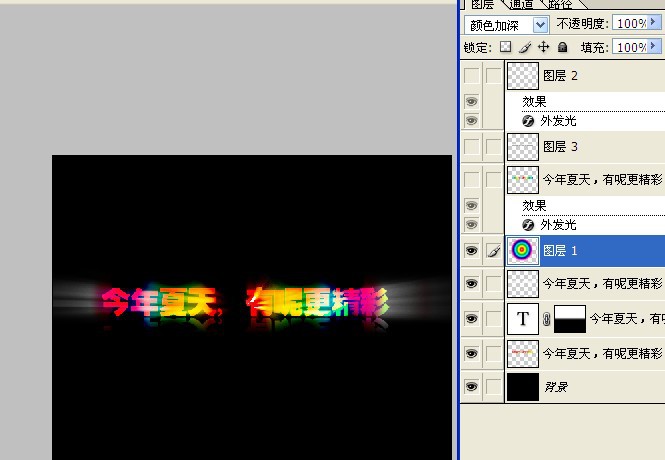
Task: Hide the 背景 layer with its eye icon
Action: click(x=471, y=387)
